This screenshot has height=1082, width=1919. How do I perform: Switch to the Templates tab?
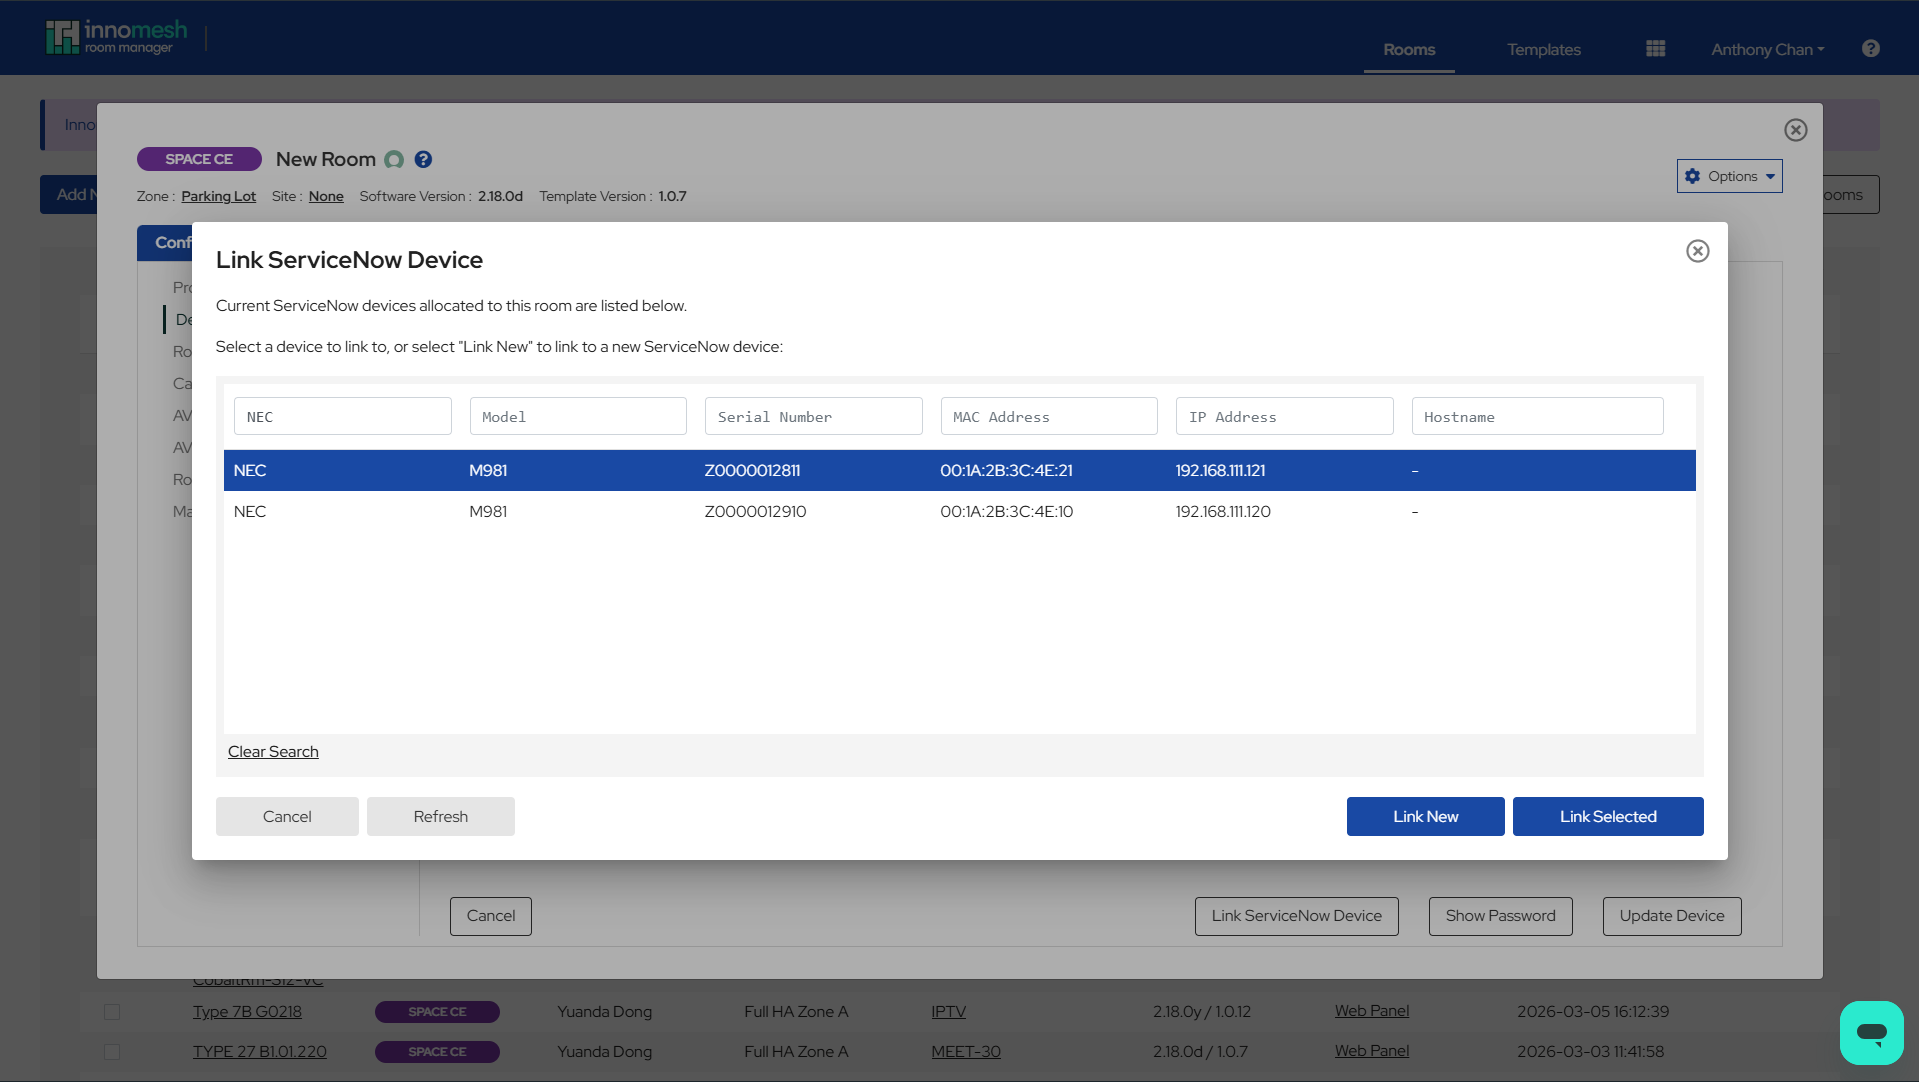coord(1543,49)
